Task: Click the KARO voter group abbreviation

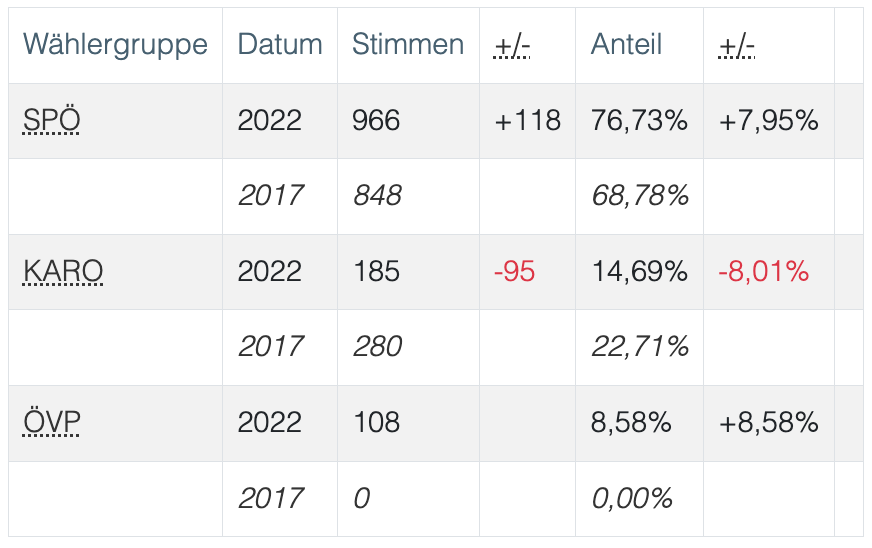Action: (63, 272)
